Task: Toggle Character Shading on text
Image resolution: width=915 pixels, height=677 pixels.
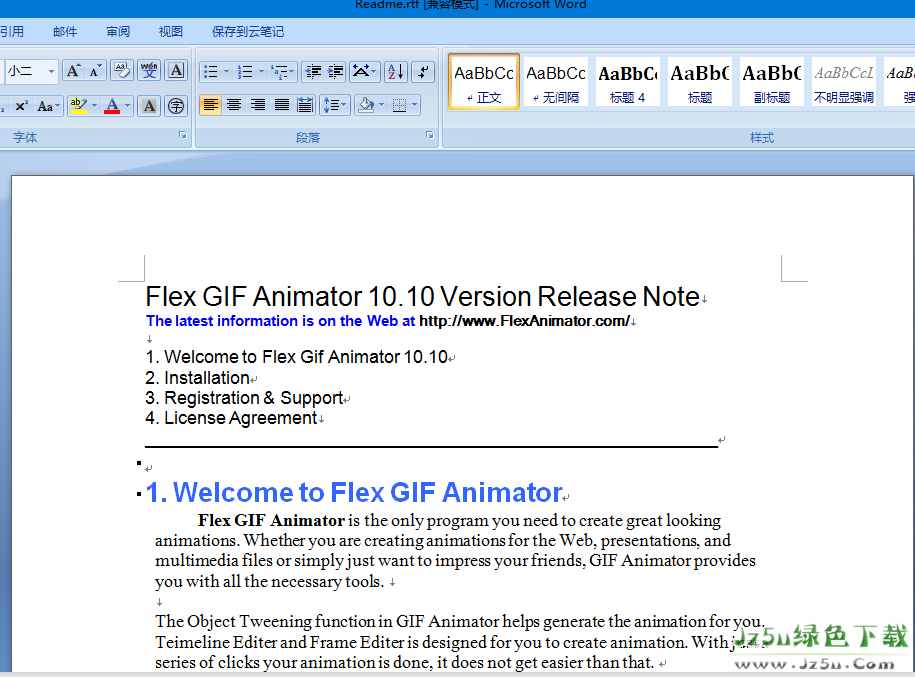Action: tap(149, 106)
